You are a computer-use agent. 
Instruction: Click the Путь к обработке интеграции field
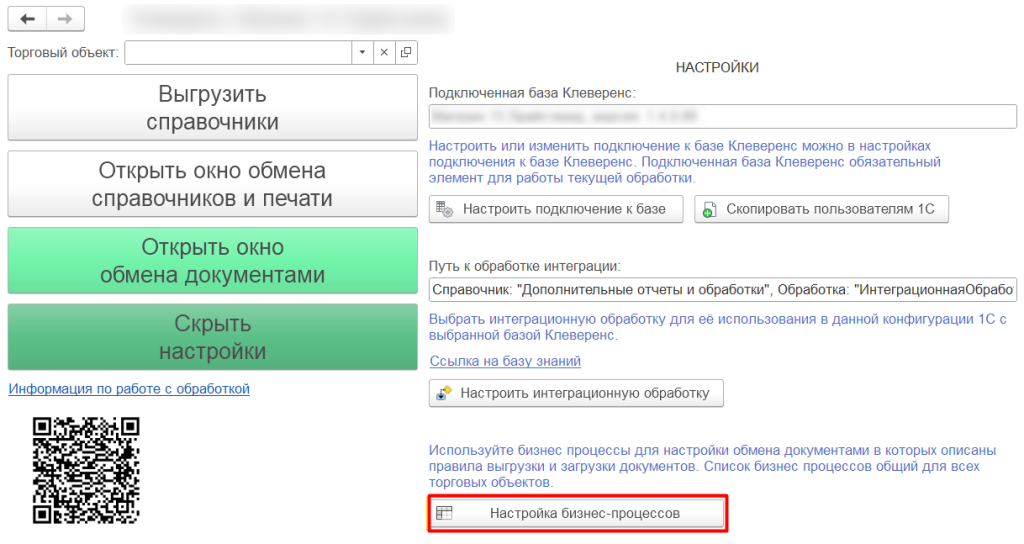point(722,290)
